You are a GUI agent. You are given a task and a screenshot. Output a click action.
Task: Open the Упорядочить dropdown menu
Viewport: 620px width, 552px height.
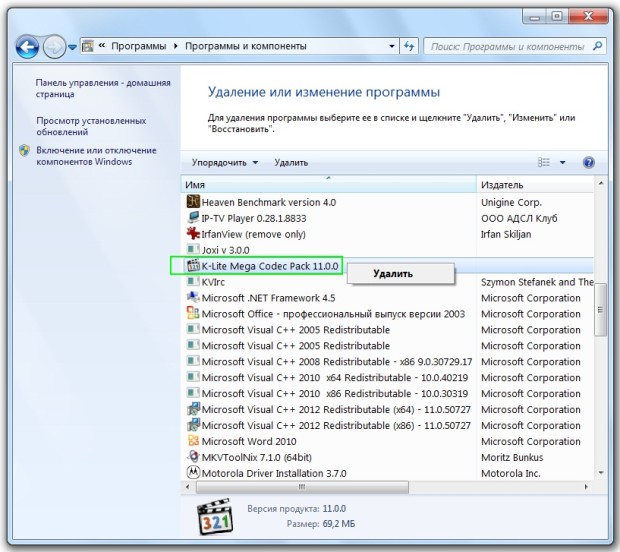(225, 163)
